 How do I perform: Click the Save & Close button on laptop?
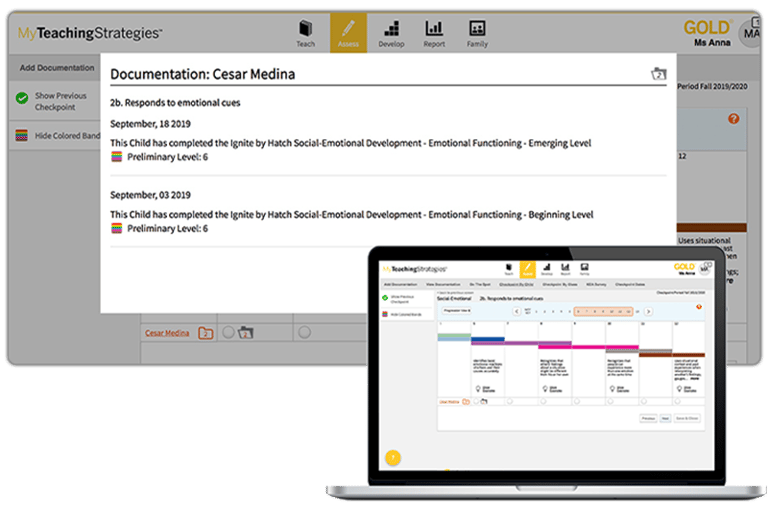coord(687,418)
